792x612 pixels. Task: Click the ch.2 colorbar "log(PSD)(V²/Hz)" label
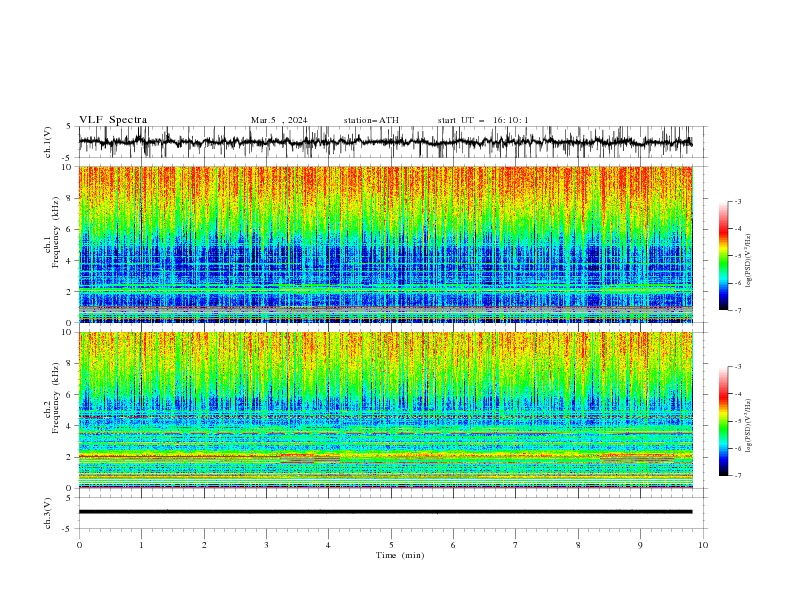749,426
